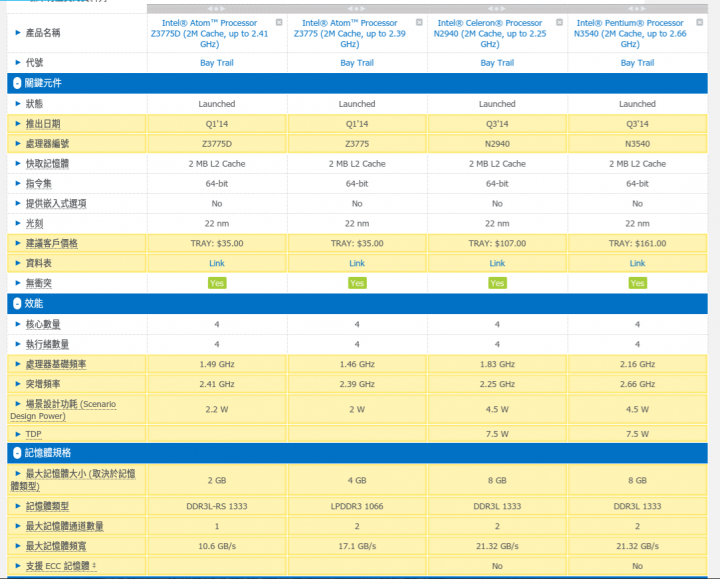Click the 最大記憶體通道數量 row label
The width and height of the screenshot is (720, 579).
point(65,526)
